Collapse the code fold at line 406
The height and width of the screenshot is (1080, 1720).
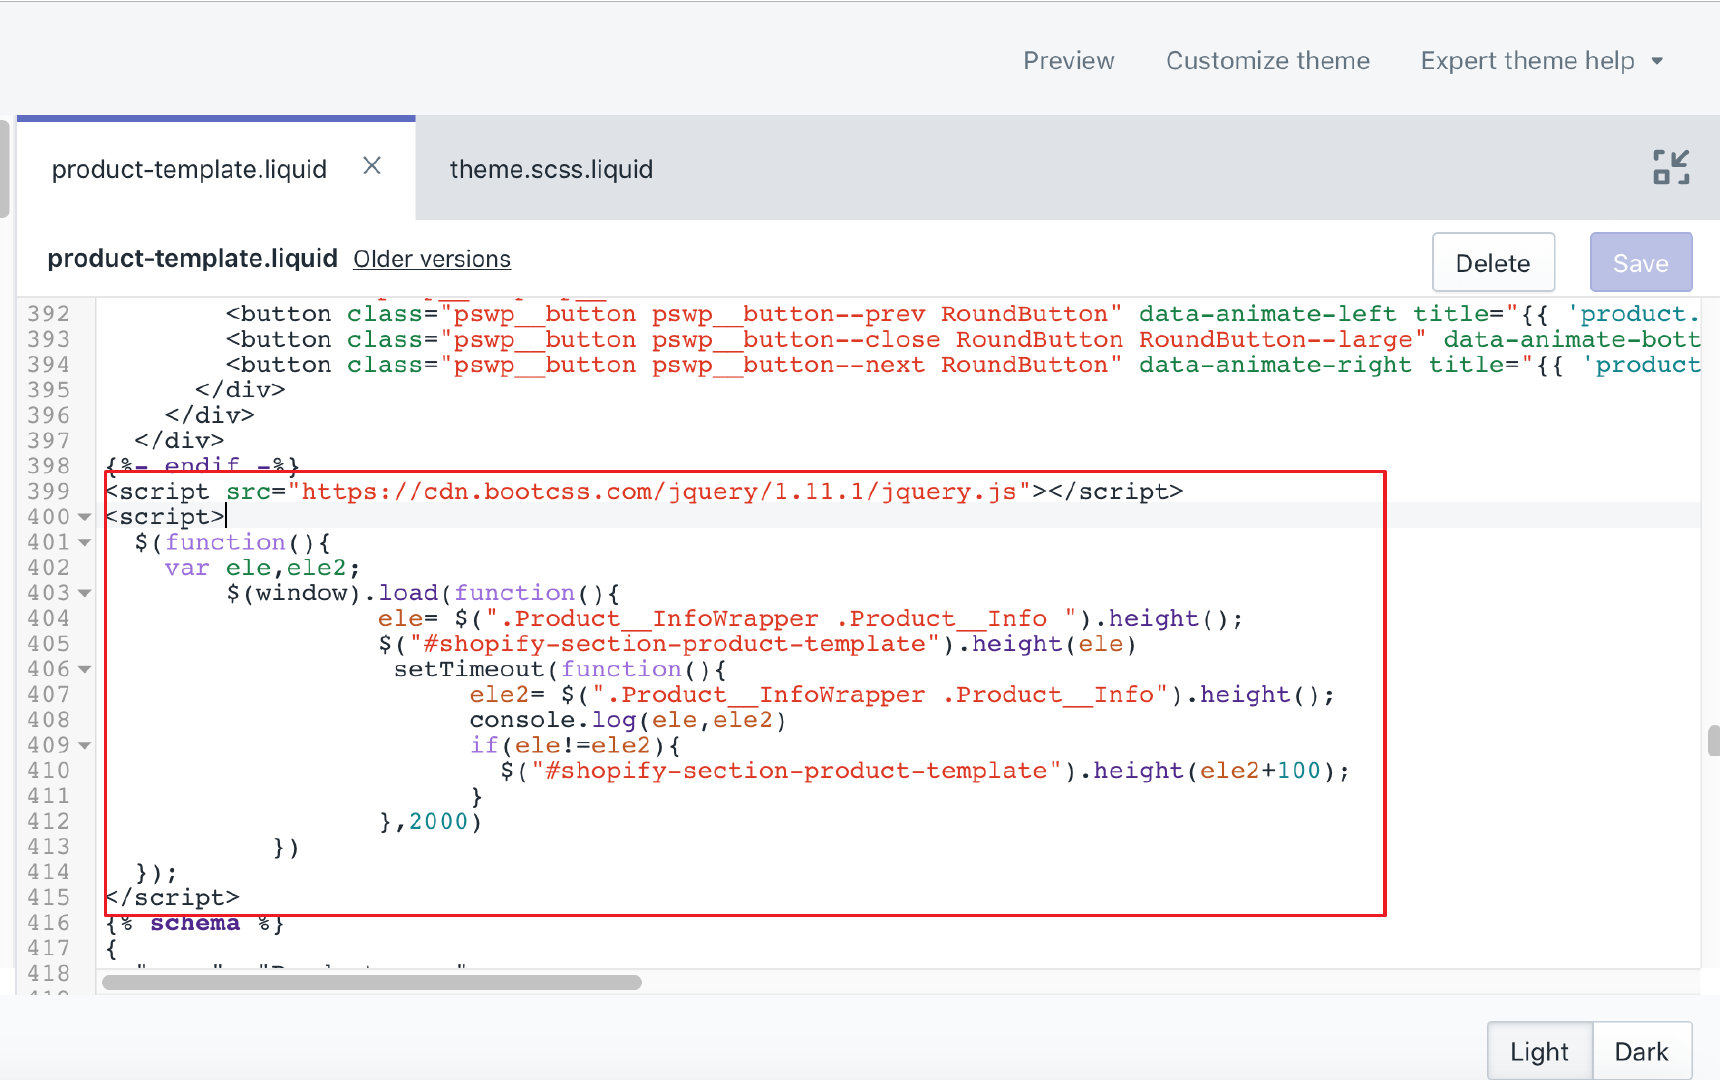[x=84, y=669]
